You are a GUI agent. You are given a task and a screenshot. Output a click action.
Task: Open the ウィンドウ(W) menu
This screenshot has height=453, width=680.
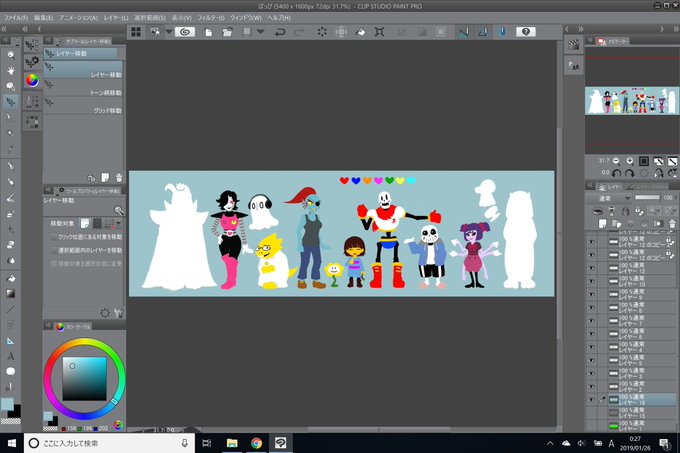click(245, 18)
